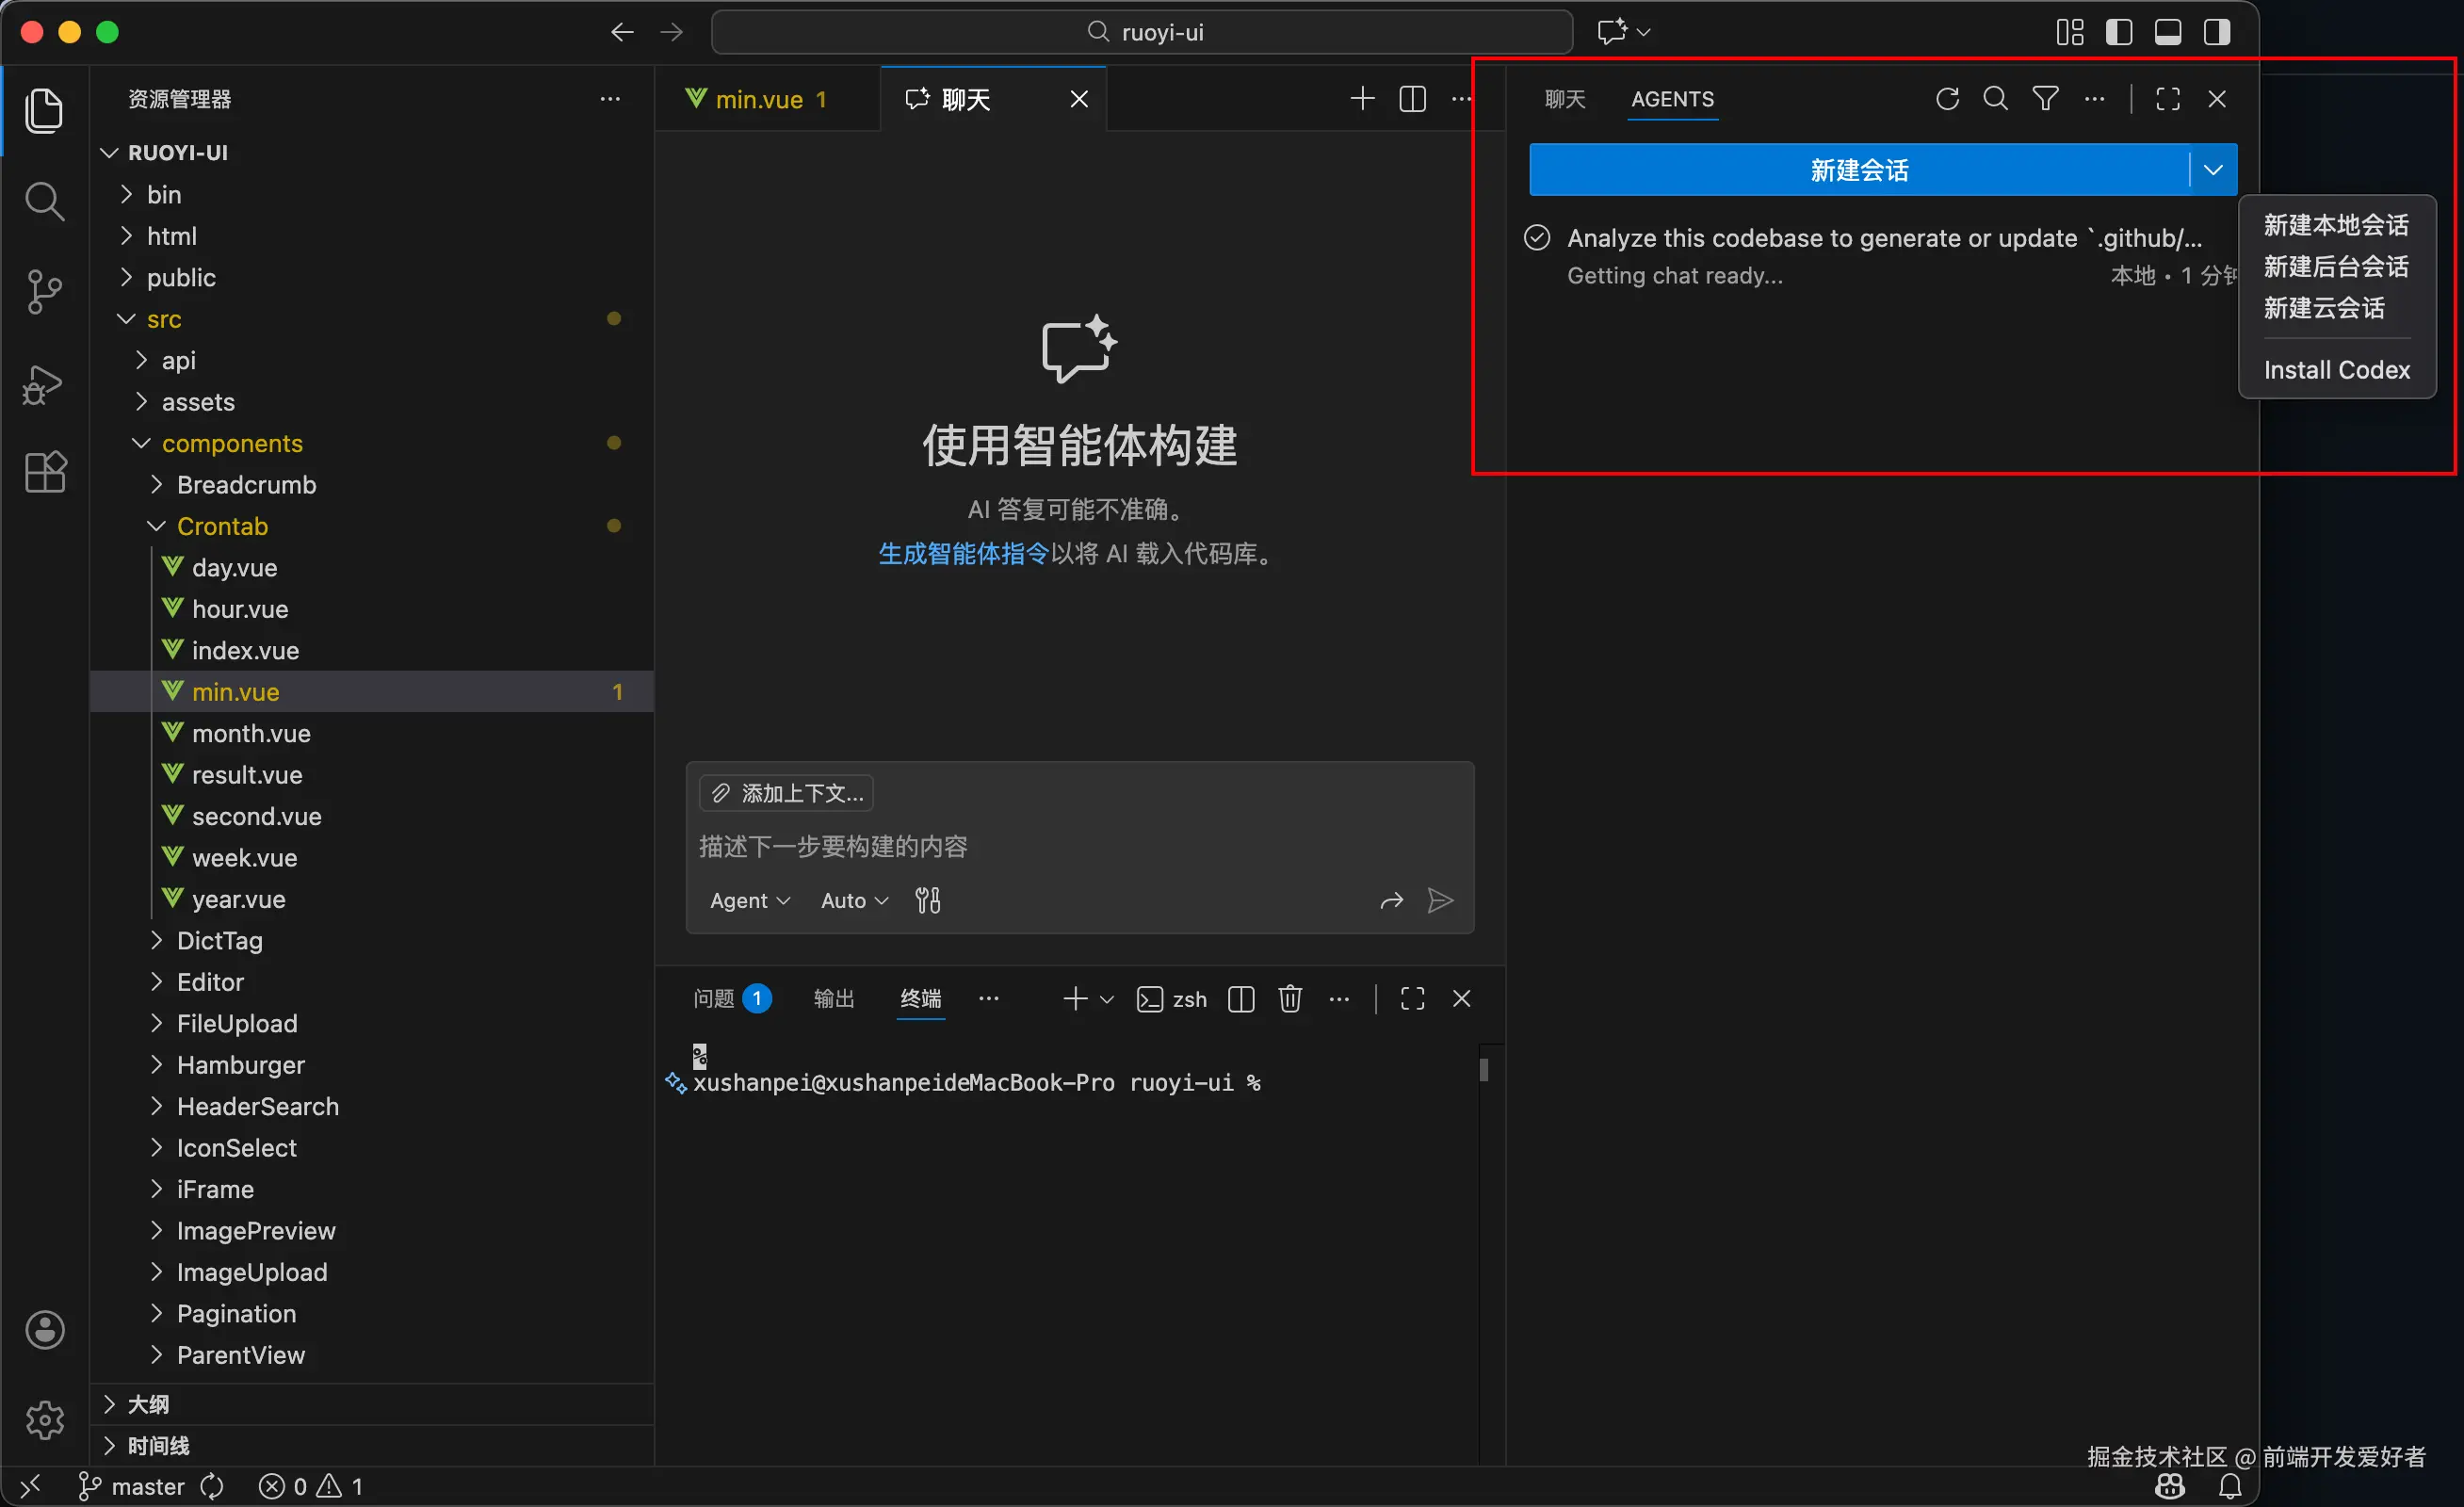
Task: Toggle the secondary side bar layout
Action: (2216, 32)
